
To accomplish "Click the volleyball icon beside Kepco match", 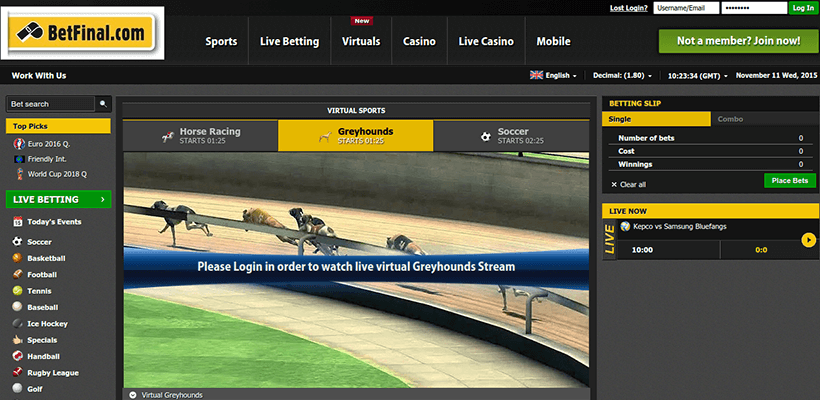I will coord(625,226).
